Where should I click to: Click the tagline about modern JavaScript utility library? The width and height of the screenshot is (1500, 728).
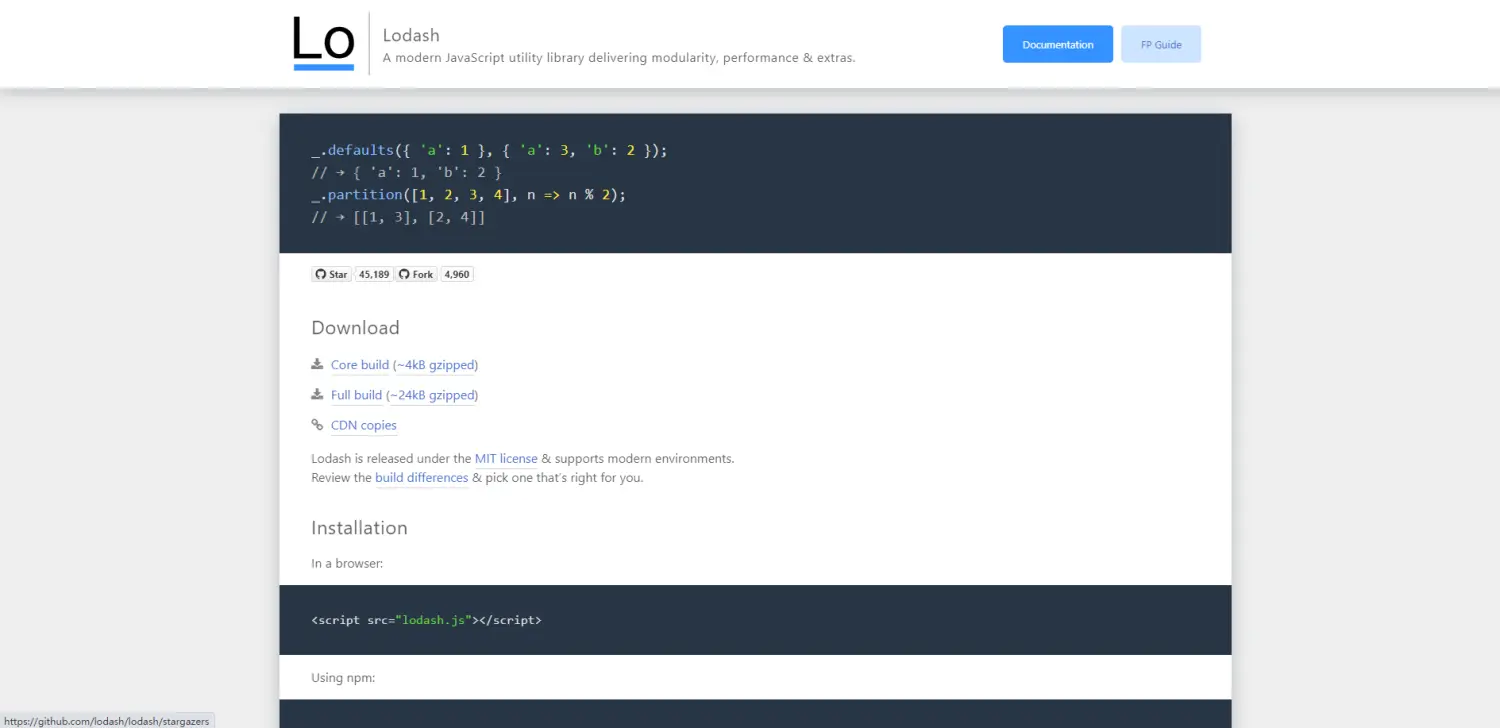(x=619, y=58)
